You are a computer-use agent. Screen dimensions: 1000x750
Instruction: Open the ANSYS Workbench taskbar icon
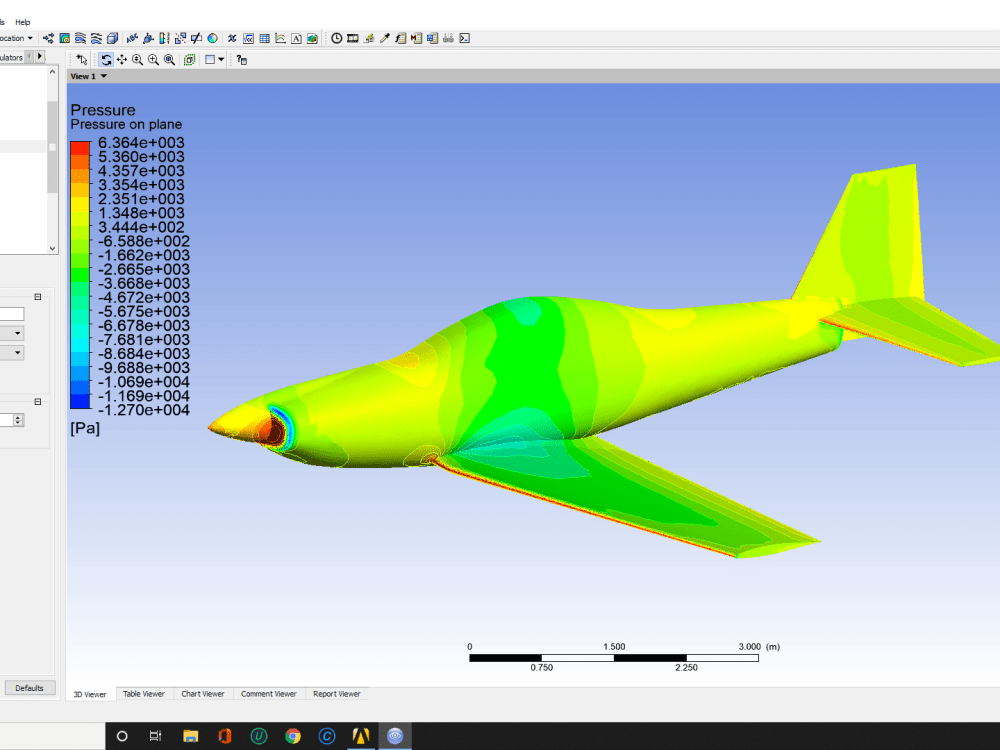pos(361,736)
